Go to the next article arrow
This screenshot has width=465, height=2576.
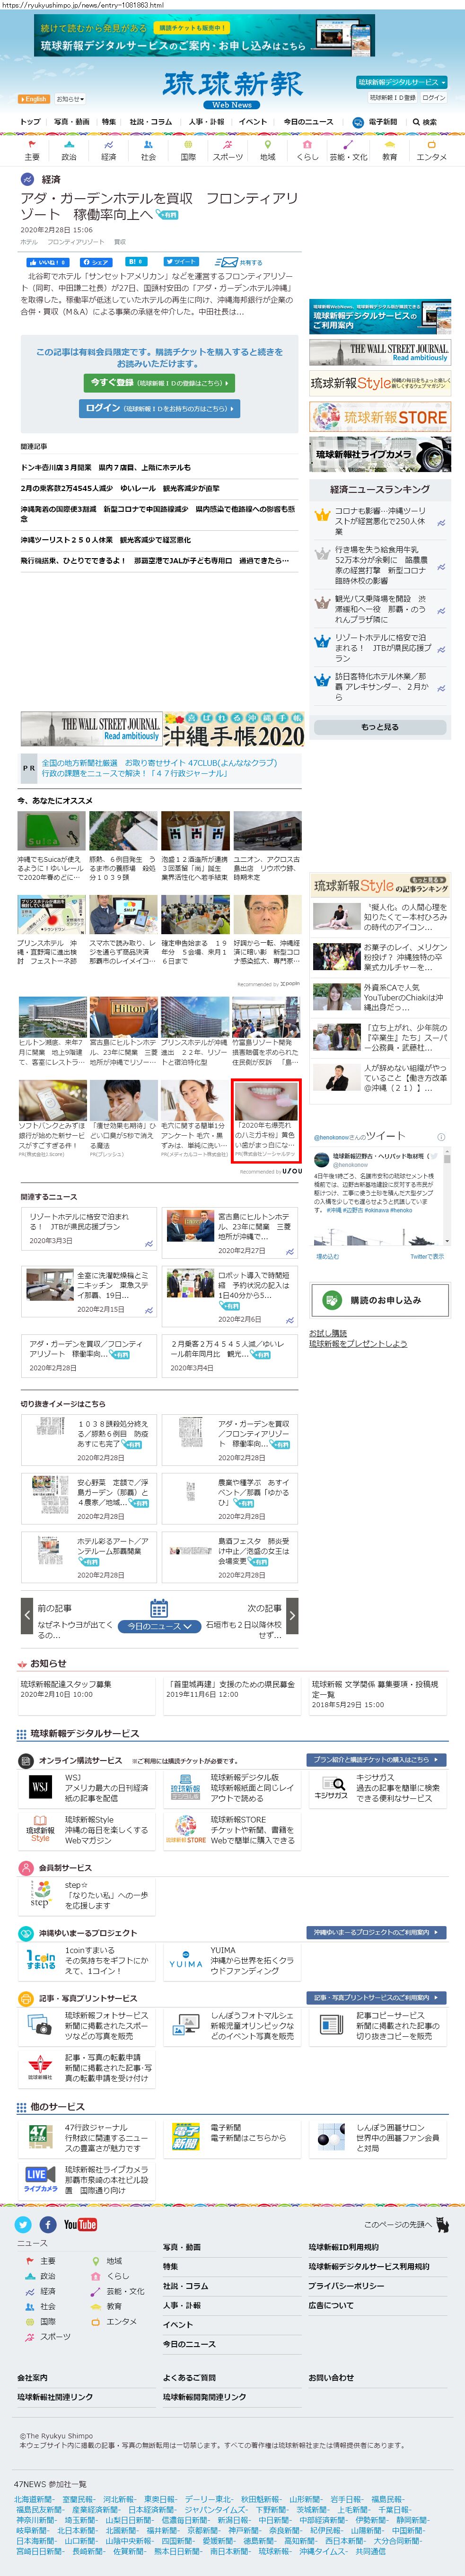coord(292,1614)
